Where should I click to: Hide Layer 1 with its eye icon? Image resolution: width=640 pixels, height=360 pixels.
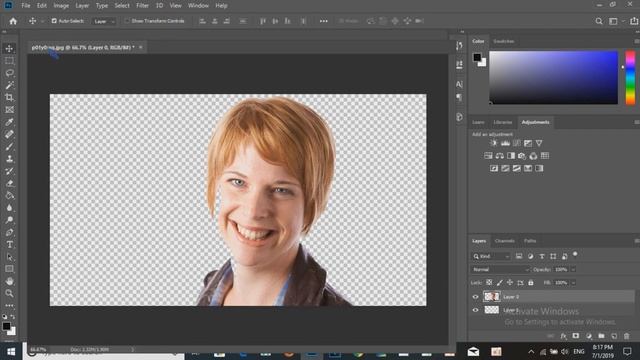click(x=475, y=310)
